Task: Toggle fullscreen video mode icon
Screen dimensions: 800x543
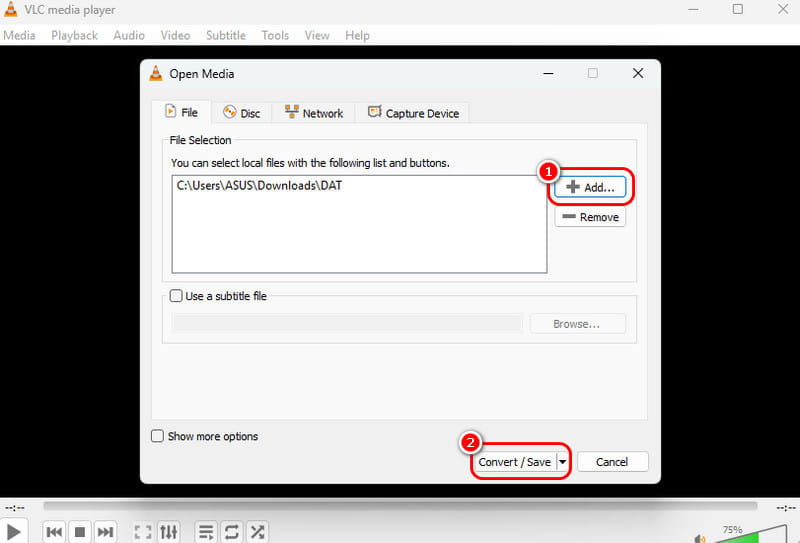Action: (x=143, y=532)
